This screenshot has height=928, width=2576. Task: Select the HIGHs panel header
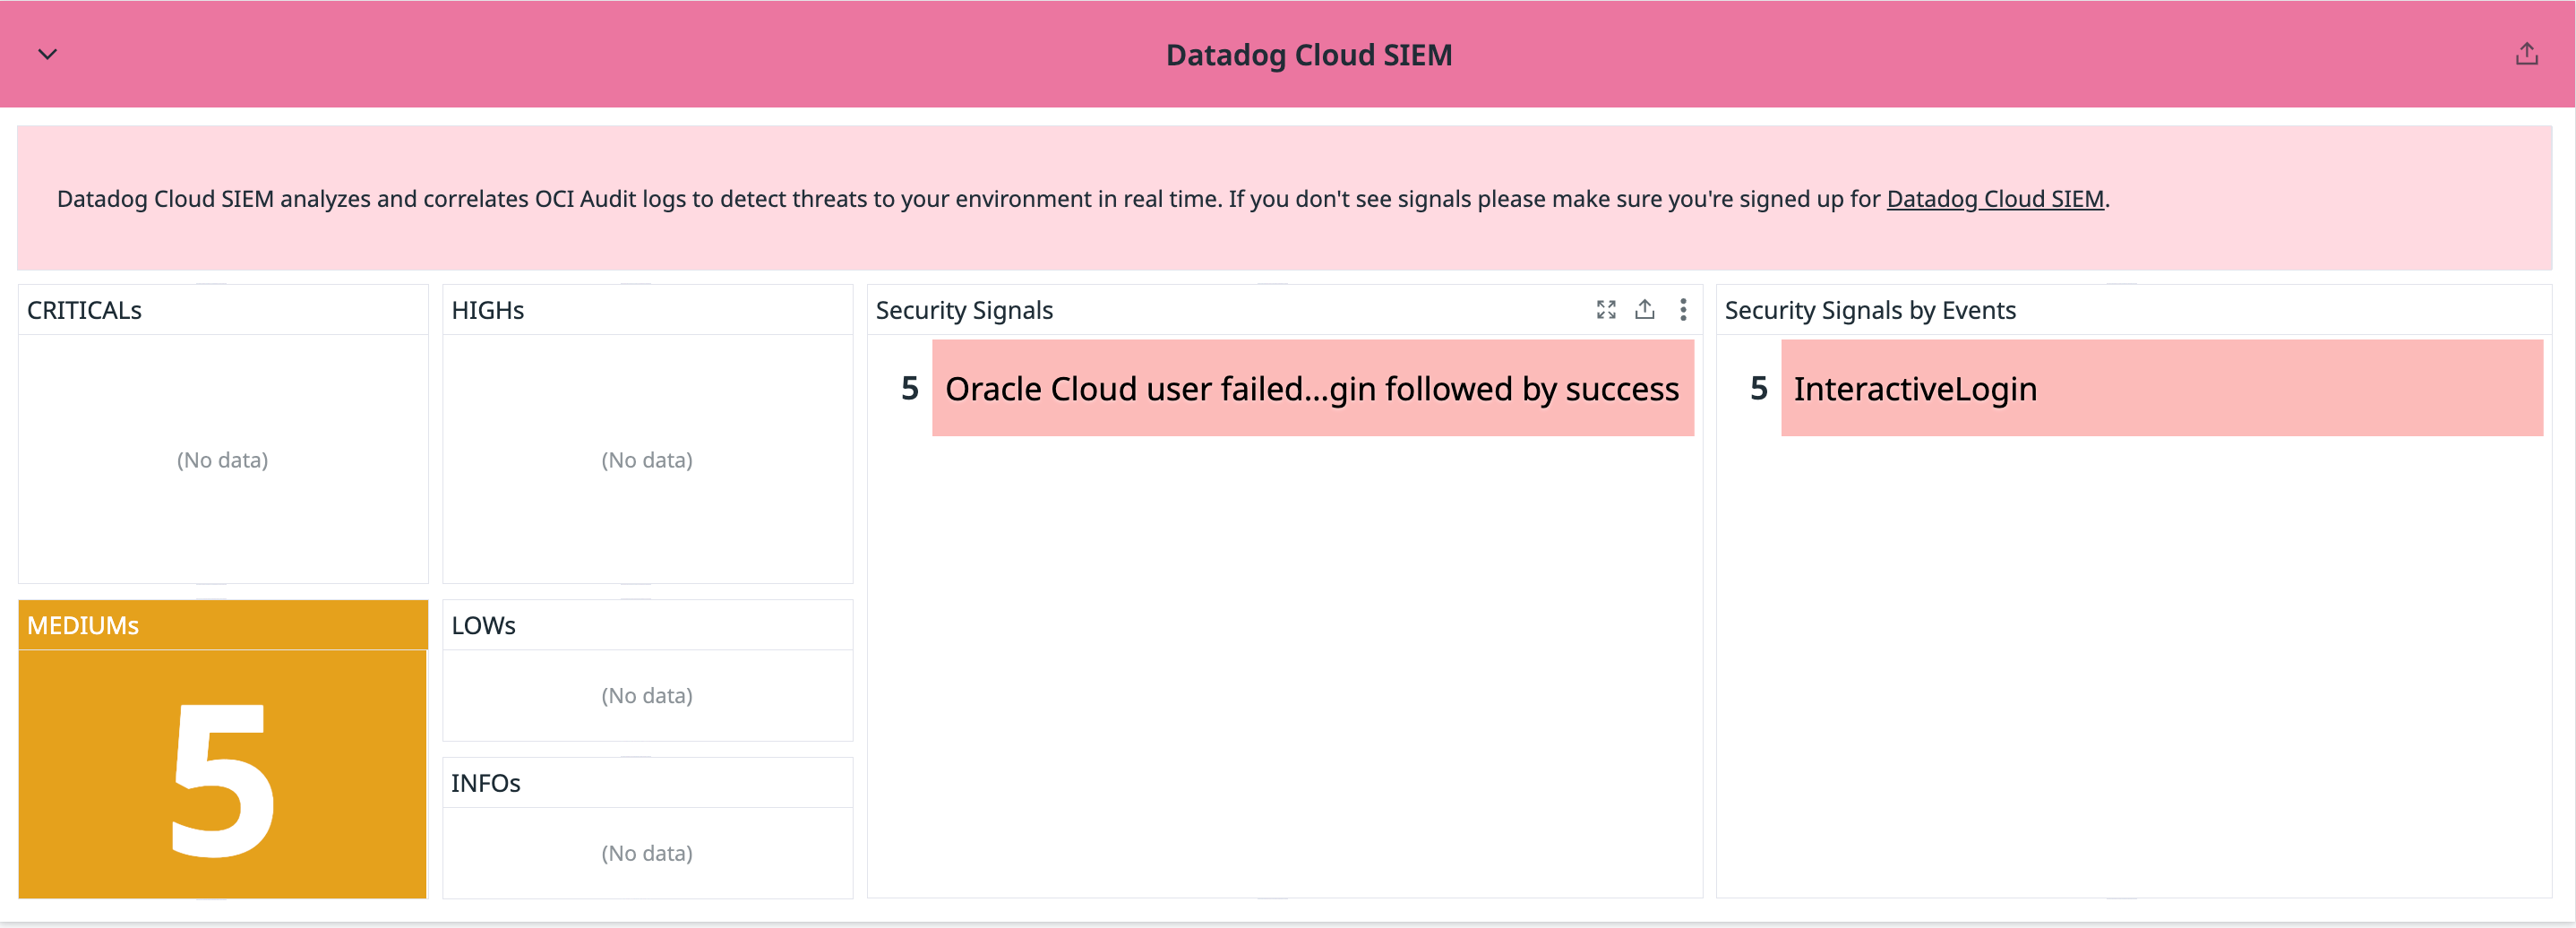point(487,310)
